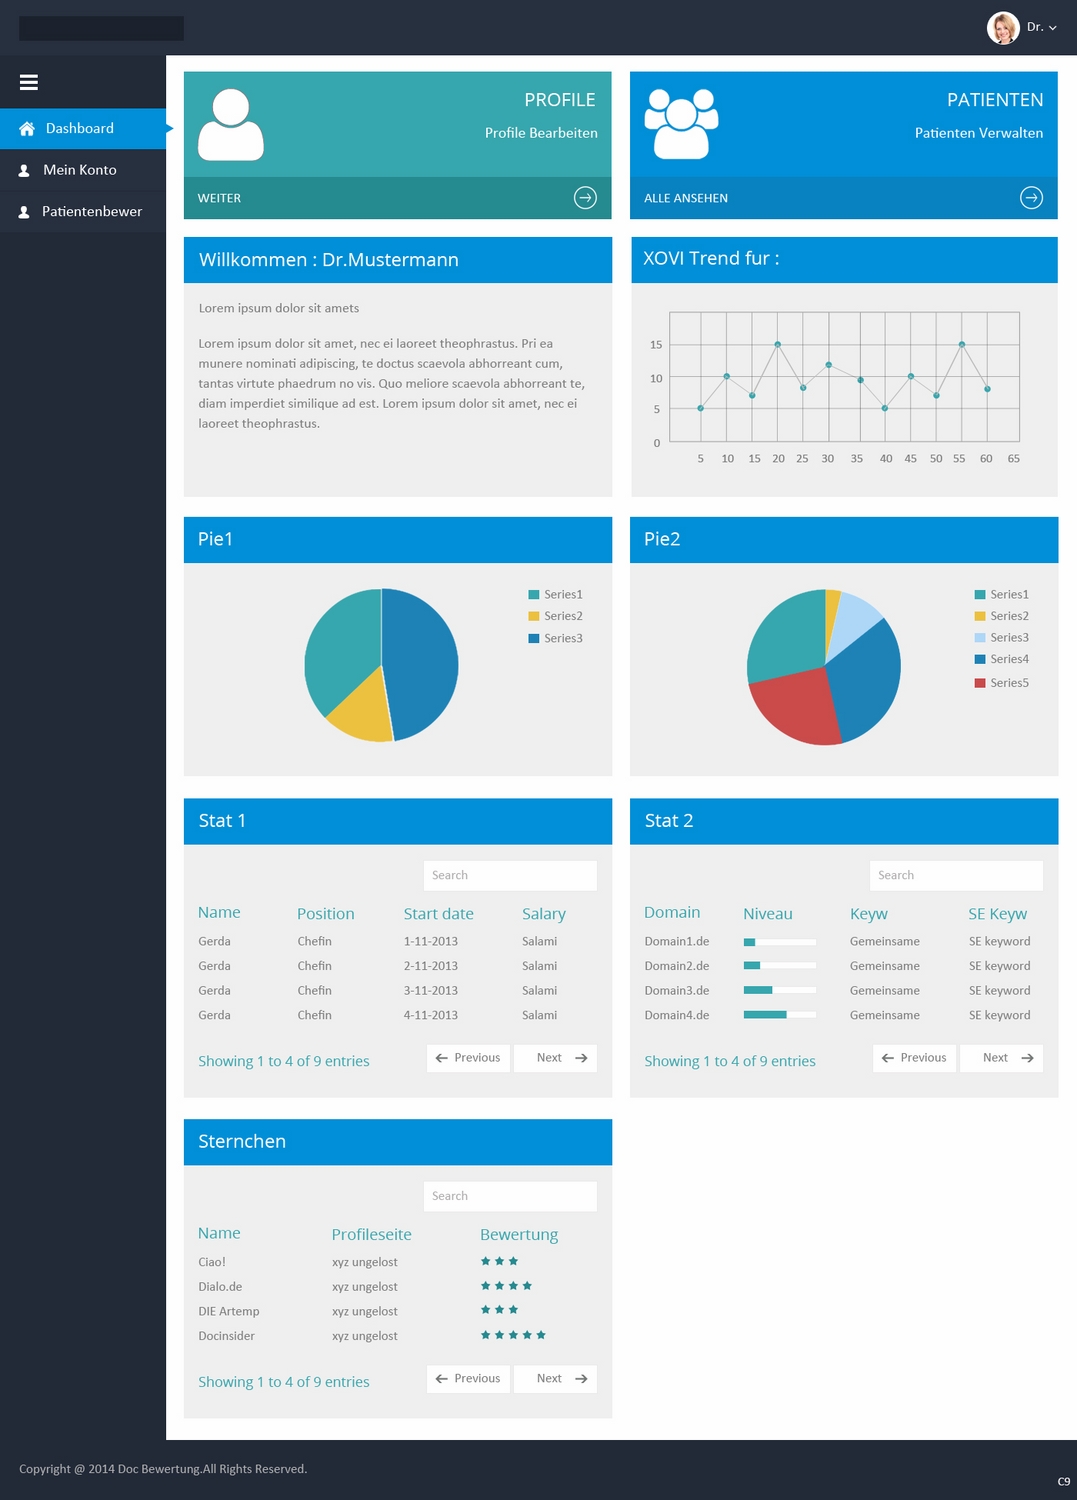Click the patients group icon on the PATIENTEN card
The width and height of the screenshot is (1077, 1500).
683,124
